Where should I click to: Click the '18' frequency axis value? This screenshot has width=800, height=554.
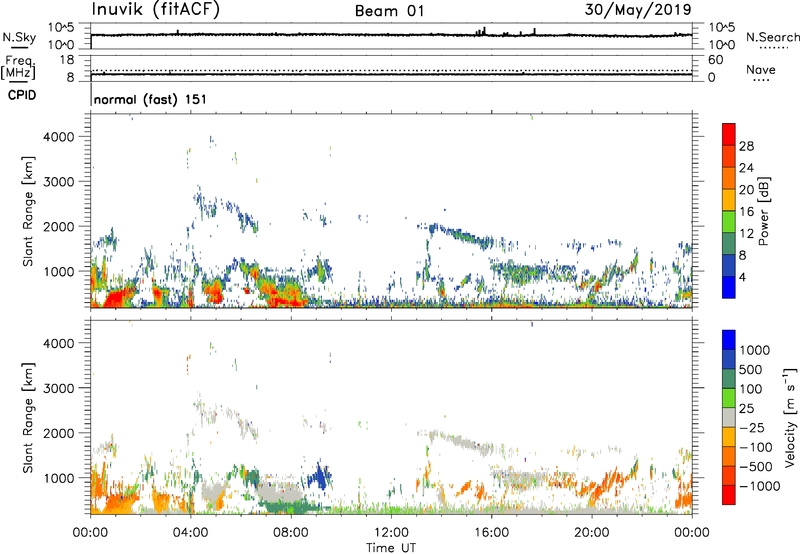67,60
